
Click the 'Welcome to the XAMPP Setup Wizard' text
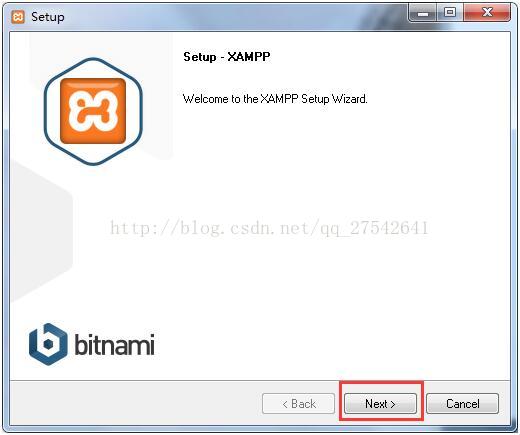point(275,99)
